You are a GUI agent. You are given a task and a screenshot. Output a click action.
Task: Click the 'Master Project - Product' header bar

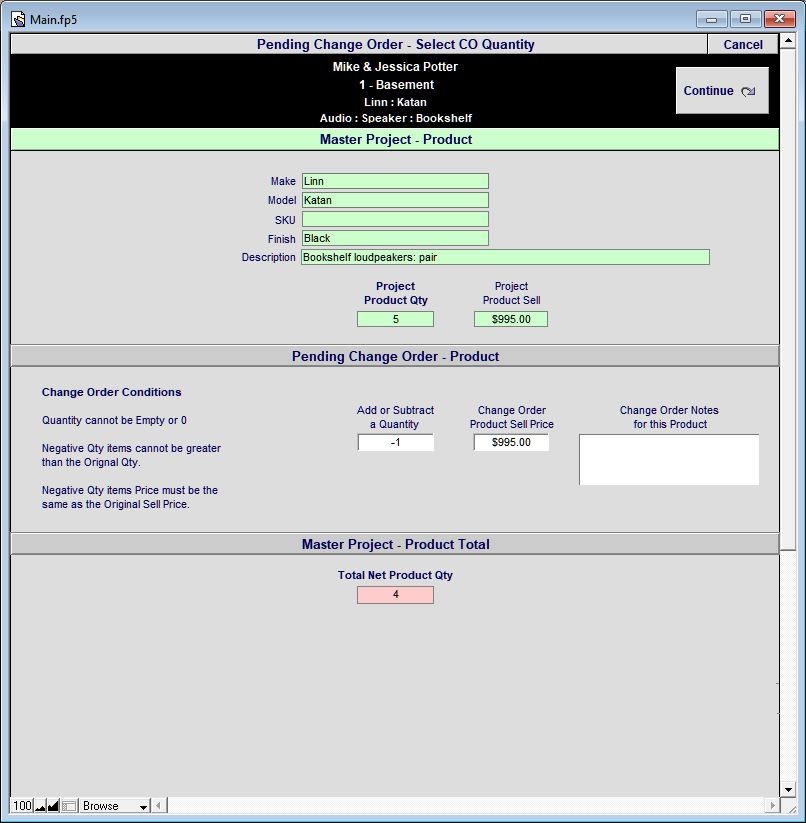(395, 140)
